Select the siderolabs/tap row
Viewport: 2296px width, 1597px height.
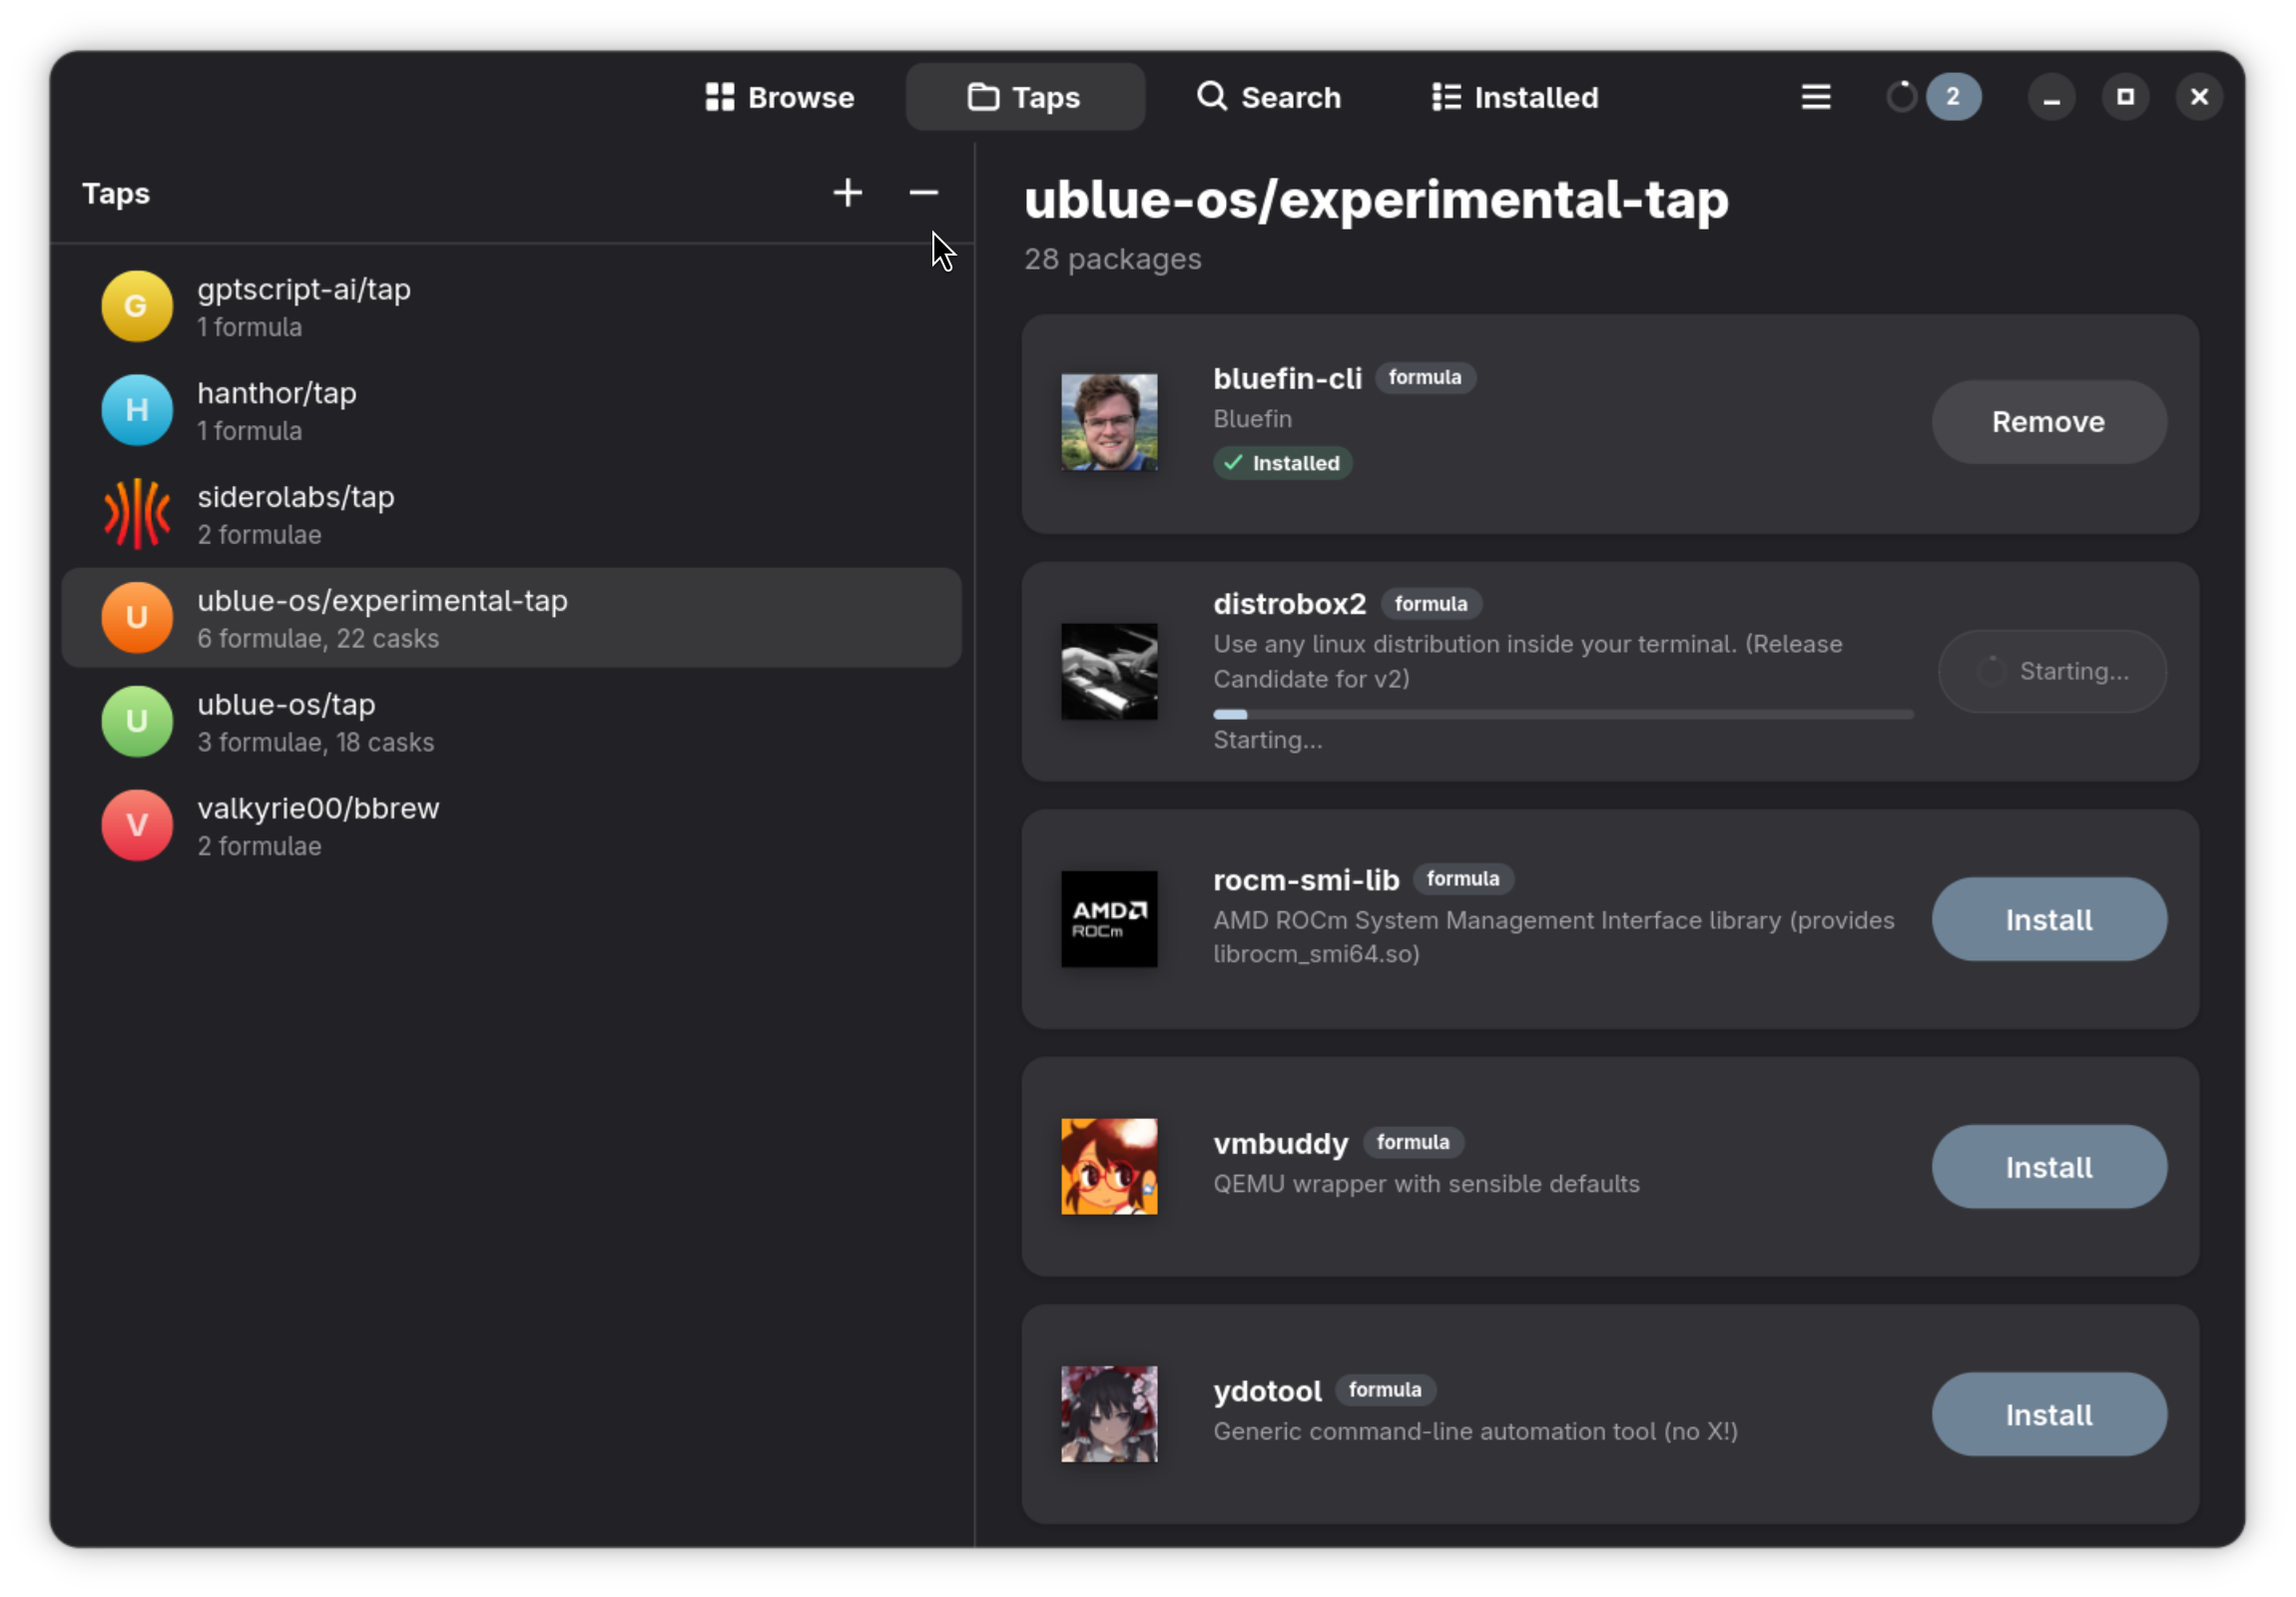click(511, 514)
